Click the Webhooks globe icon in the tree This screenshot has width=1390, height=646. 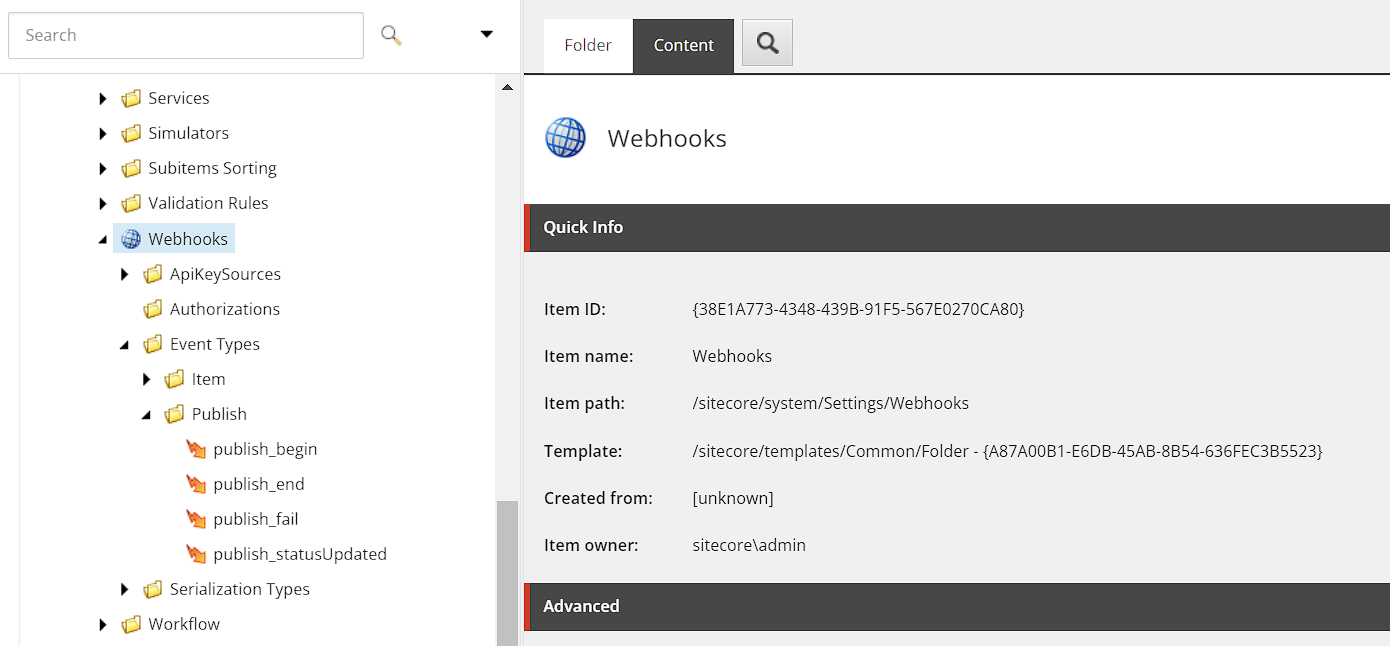[x=131, y=238]
